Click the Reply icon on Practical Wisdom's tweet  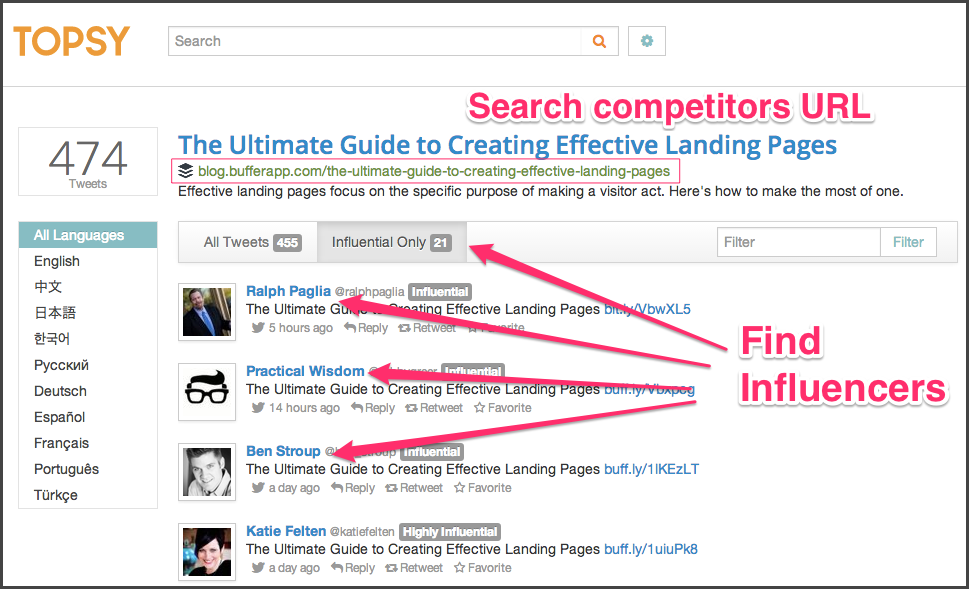click(x=357, y=407)
